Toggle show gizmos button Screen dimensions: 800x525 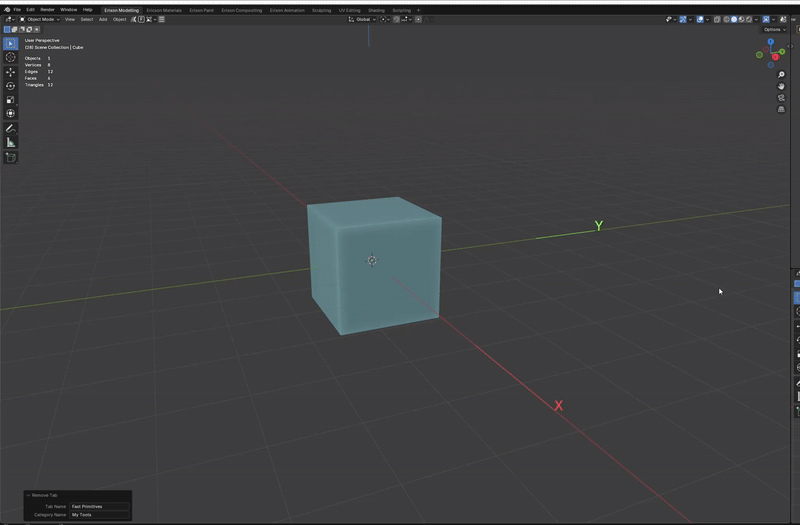(x=682, y=19)
